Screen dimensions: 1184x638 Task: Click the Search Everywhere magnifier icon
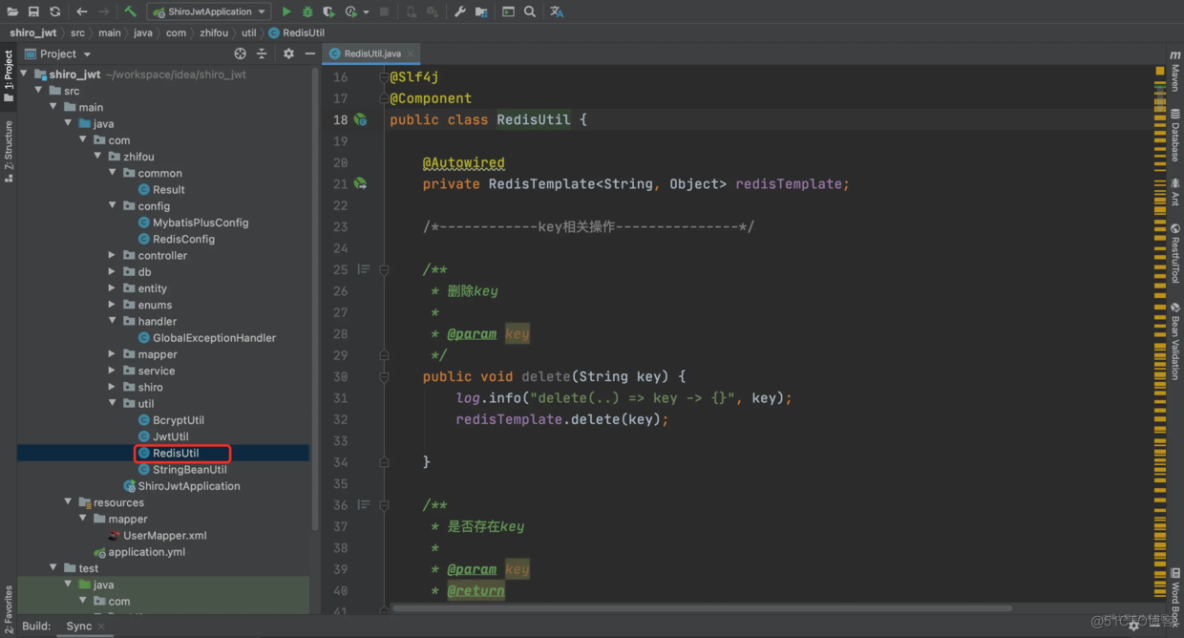pyautogui.click(x=530, y=12)
